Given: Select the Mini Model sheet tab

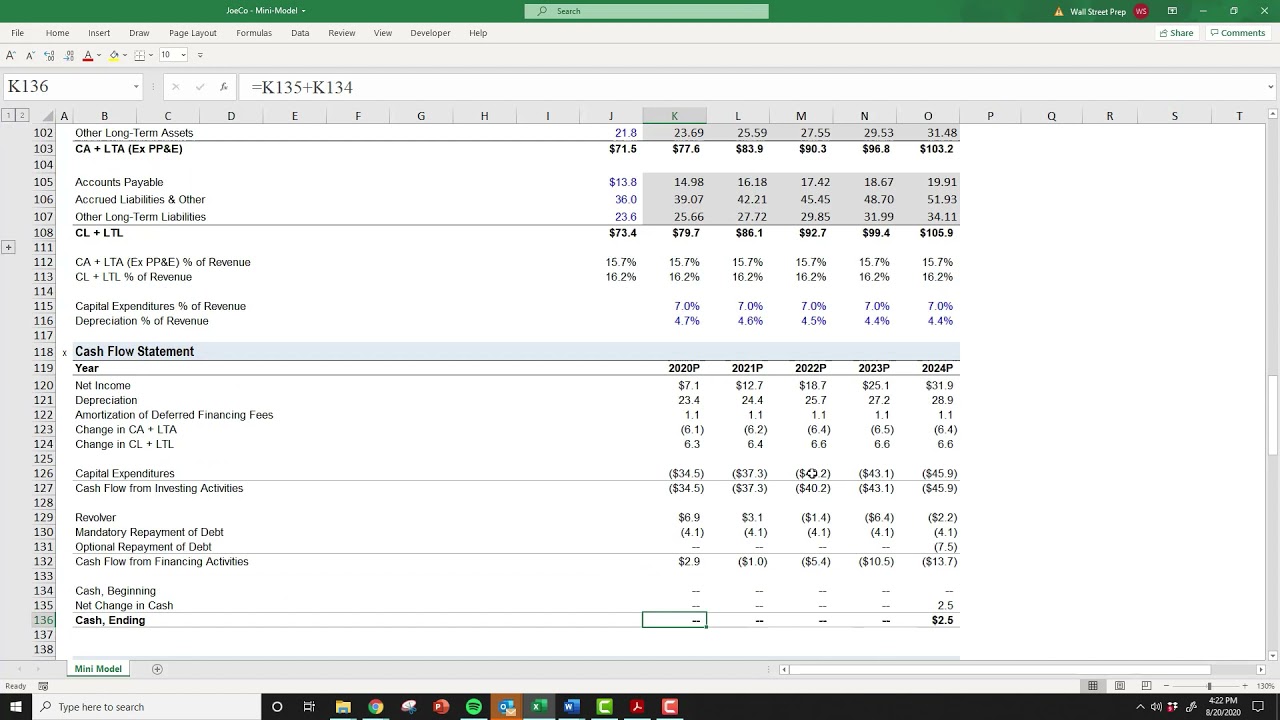Looking at the screenshot, I should coord(98,669).
